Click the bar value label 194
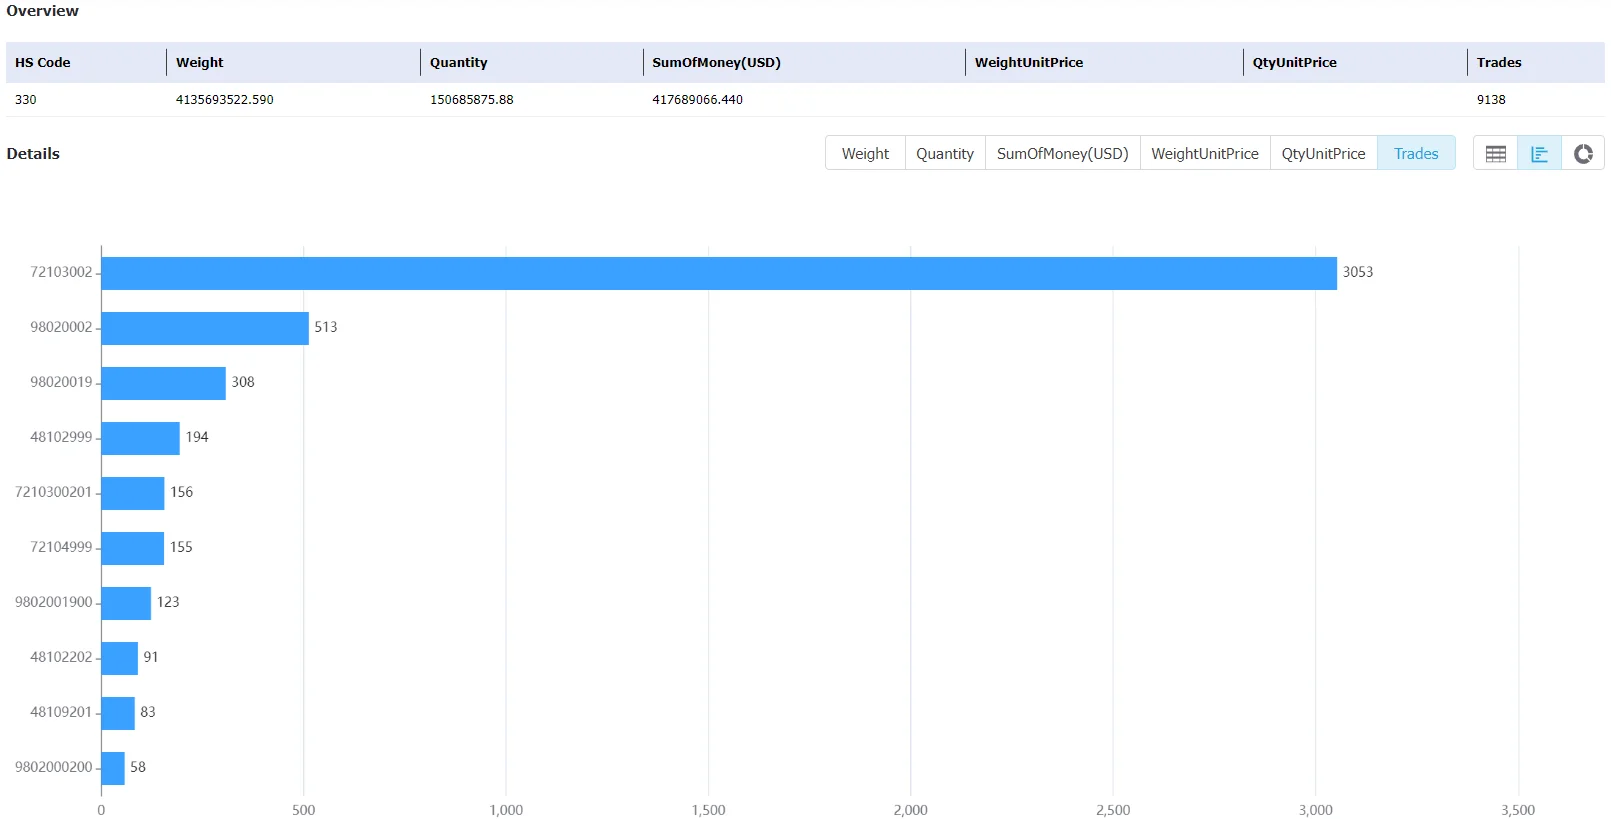1611x819 pixels. tap(197, 437)
